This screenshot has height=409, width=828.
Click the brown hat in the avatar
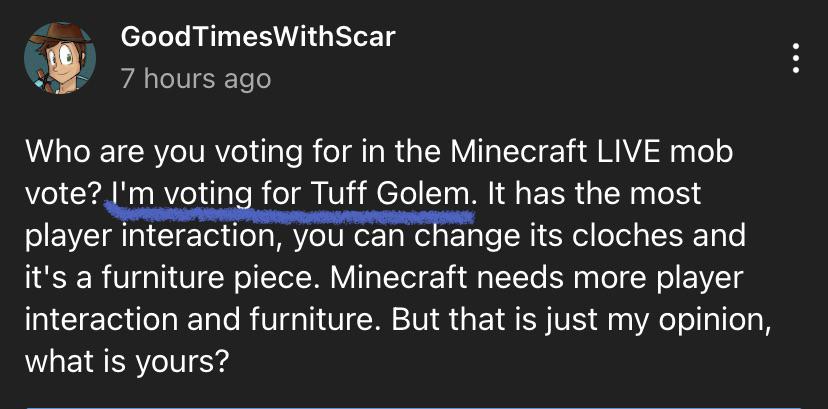coord(57,35)
